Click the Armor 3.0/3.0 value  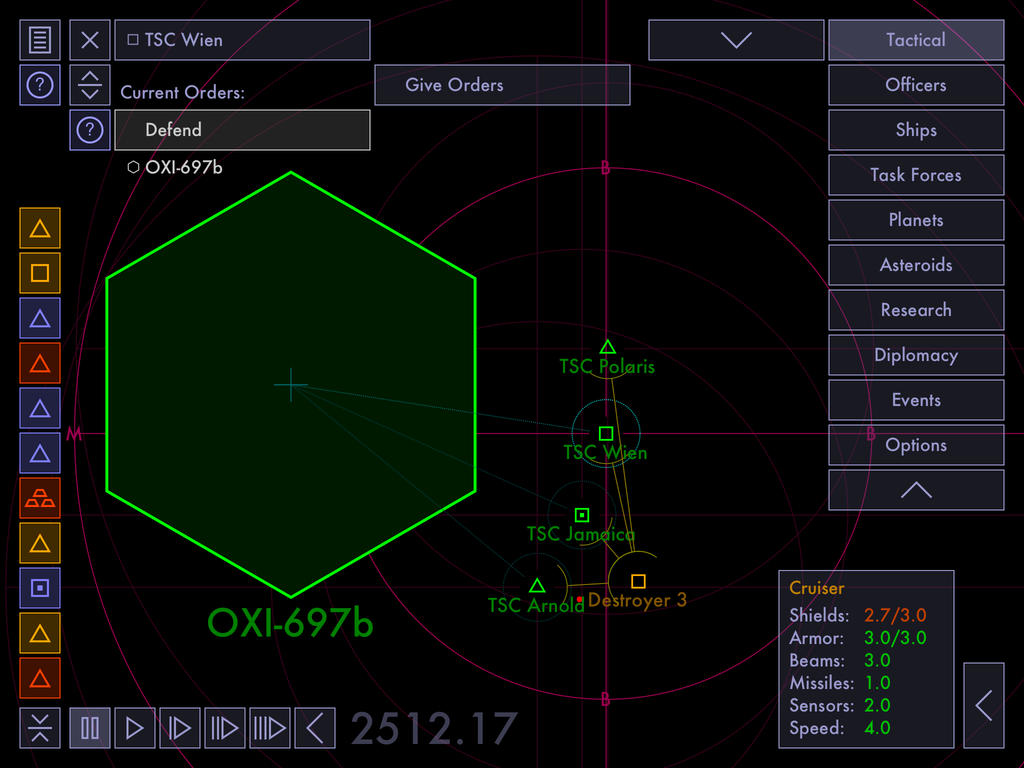(x=895, y=638)
